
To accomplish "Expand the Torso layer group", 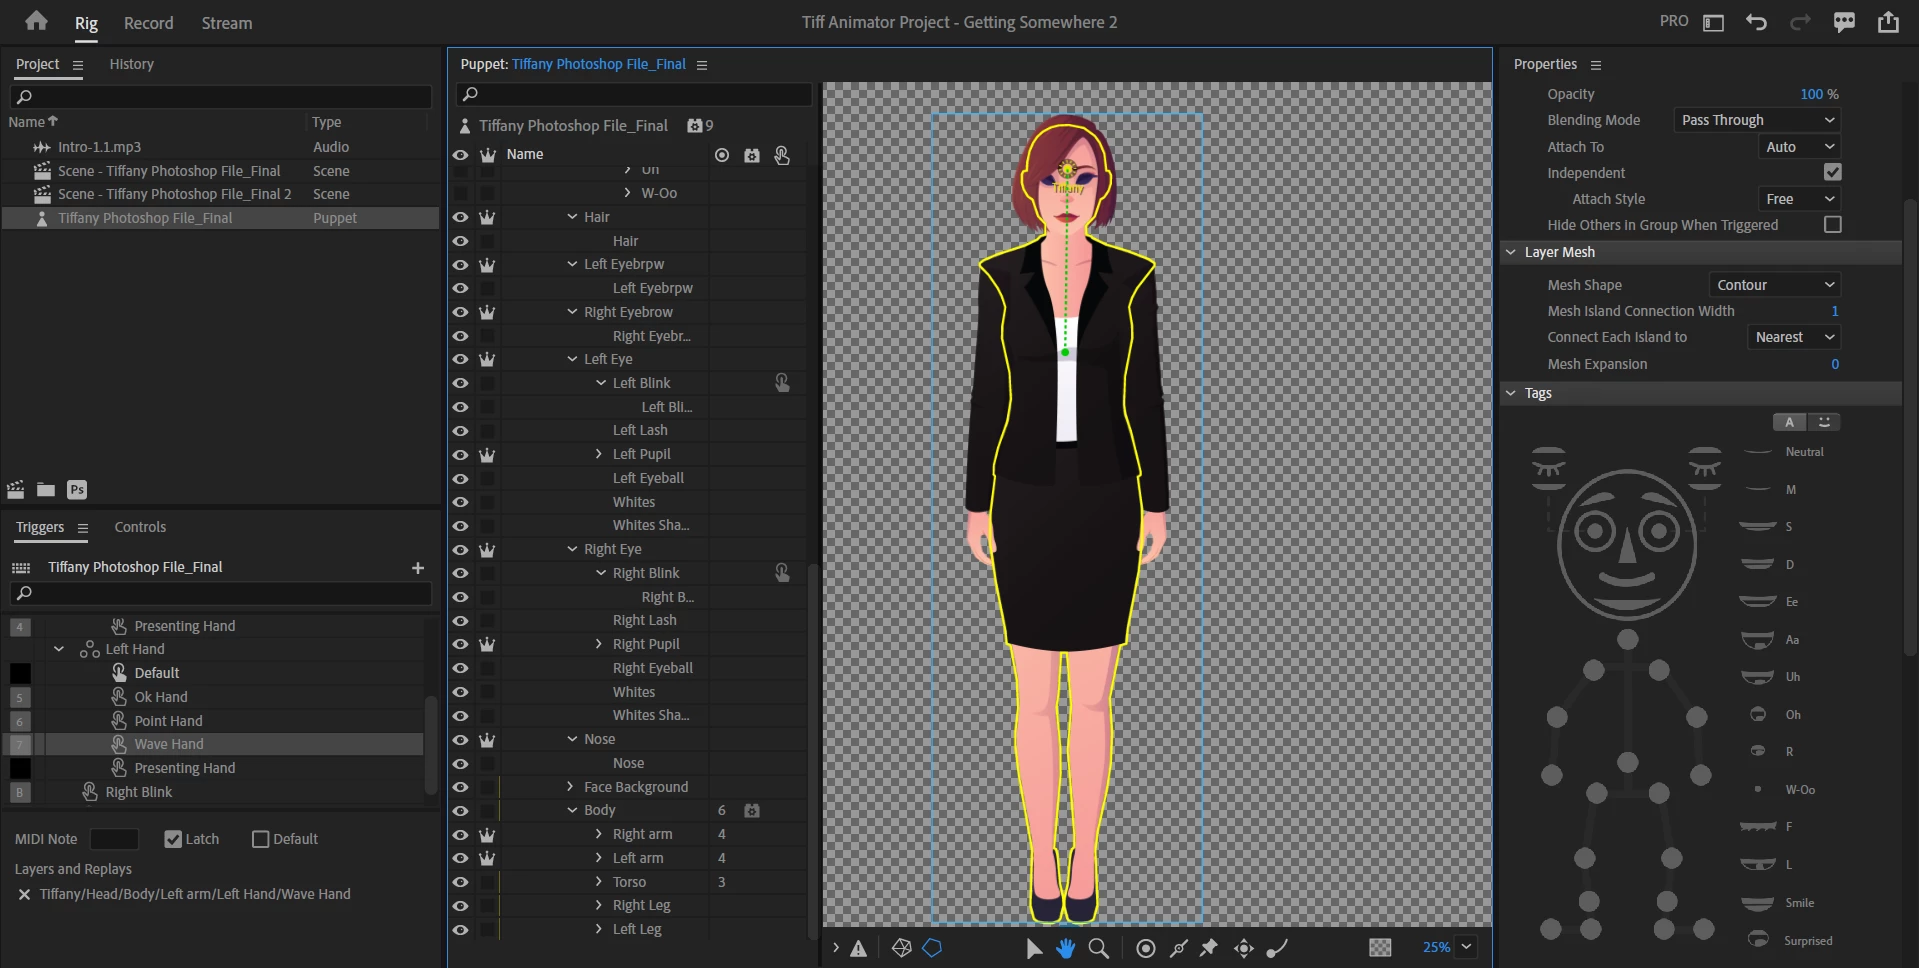I will (x=599, y=882).
